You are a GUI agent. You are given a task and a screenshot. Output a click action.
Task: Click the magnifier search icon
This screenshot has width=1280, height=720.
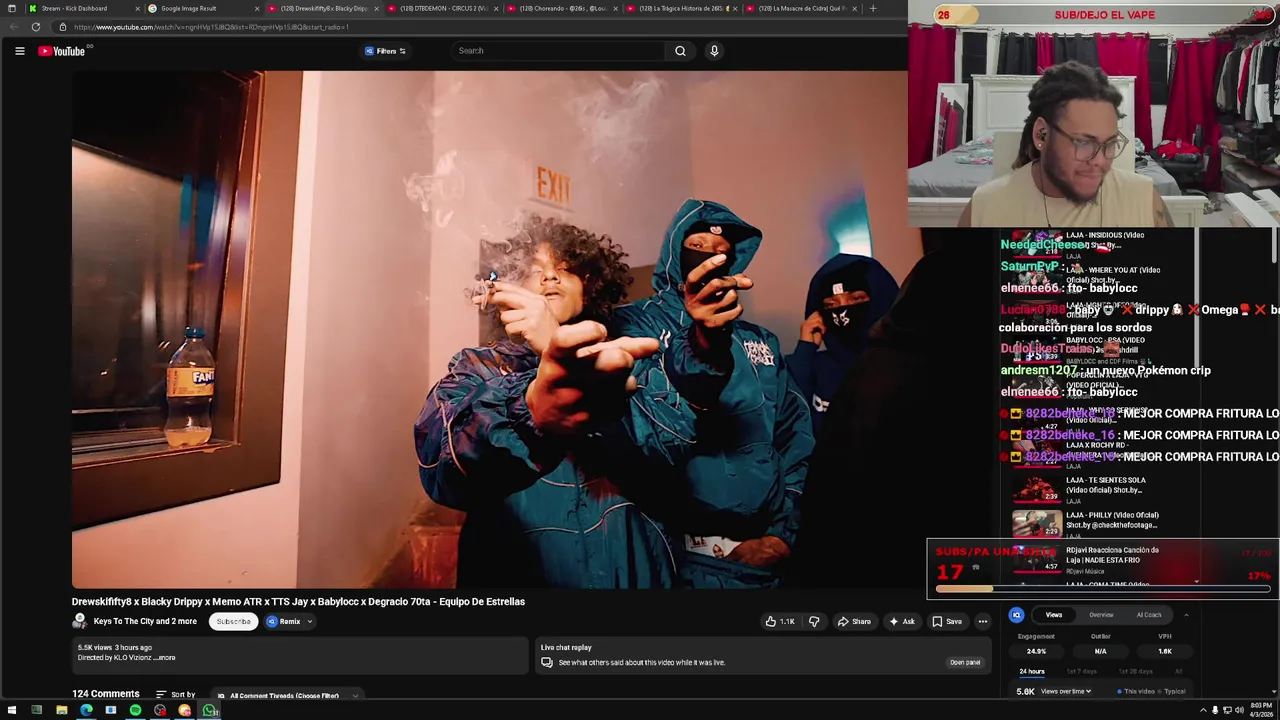point(680,51)
